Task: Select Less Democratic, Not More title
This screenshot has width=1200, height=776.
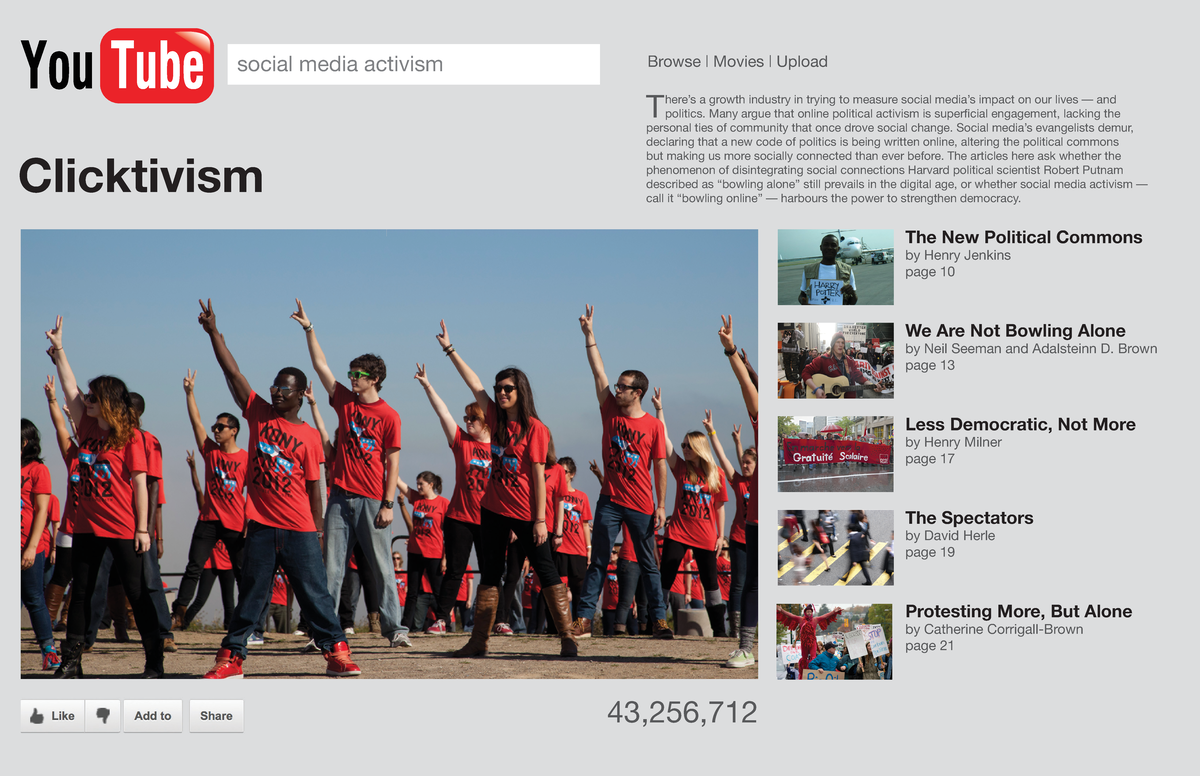Action: tap(1020, 424)
